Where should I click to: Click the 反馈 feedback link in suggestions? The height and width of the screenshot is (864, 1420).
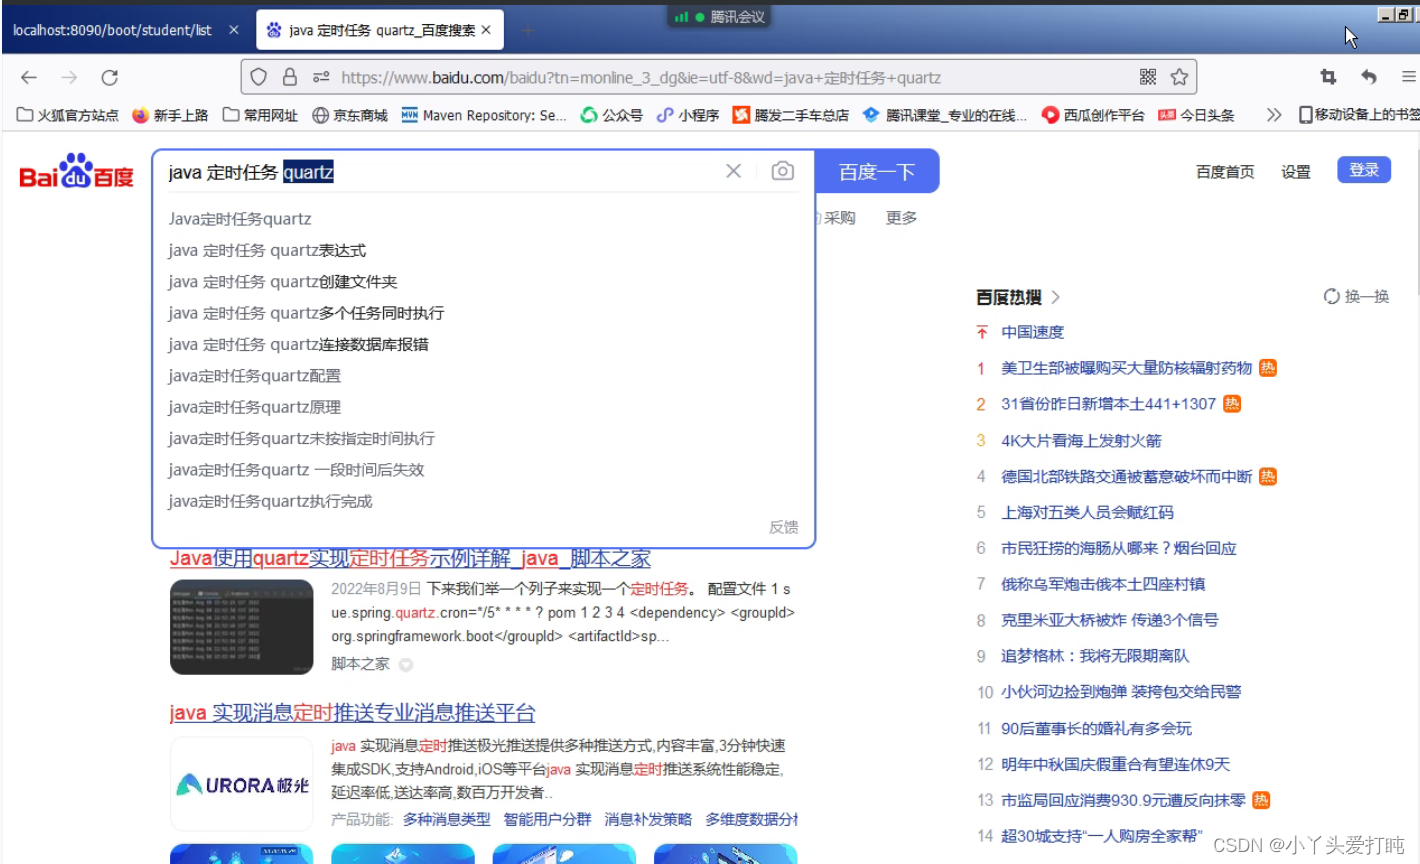pyautogui.click(x=784, y=527)
